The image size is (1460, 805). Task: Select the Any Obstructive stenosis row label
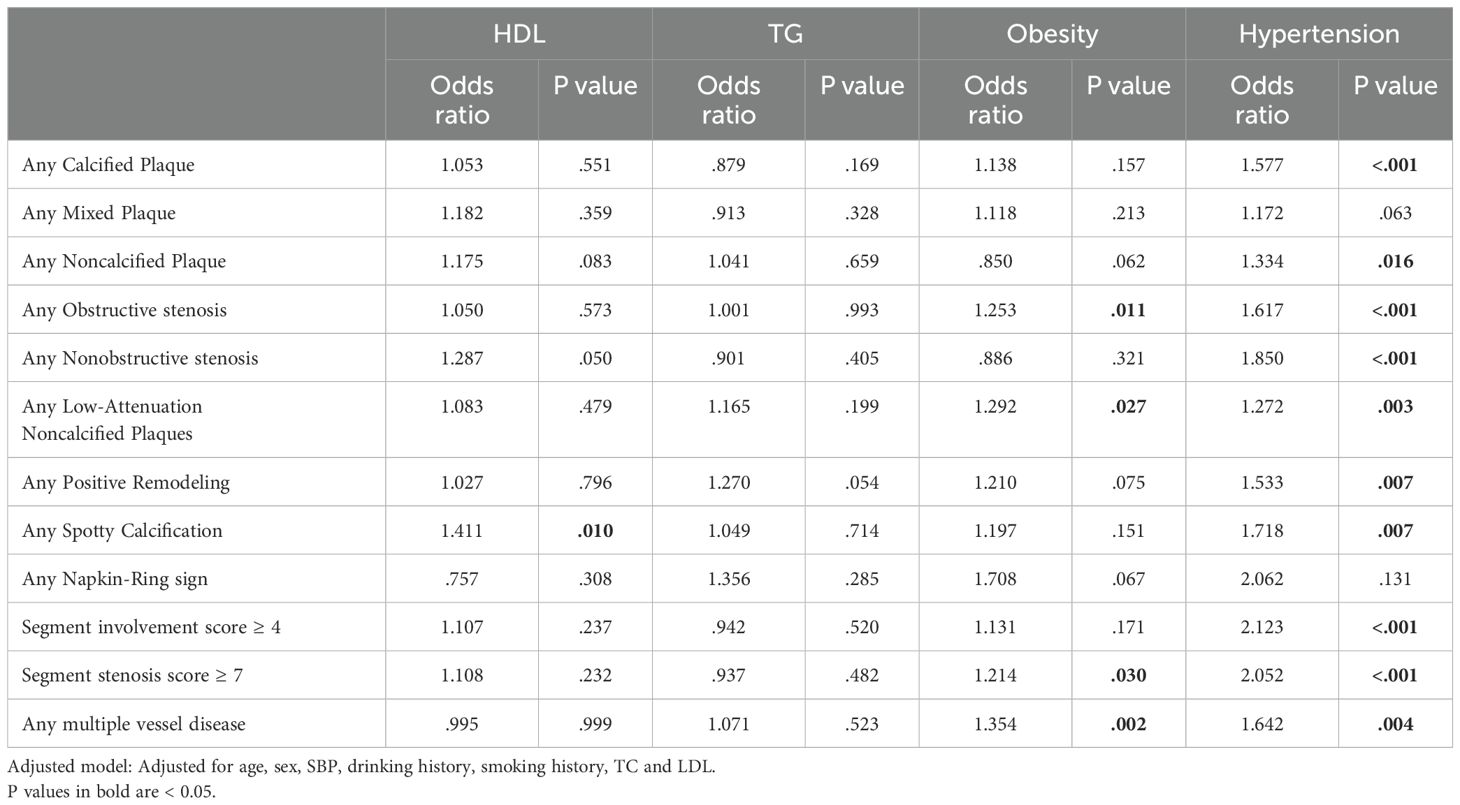click(x=124, y=310)
